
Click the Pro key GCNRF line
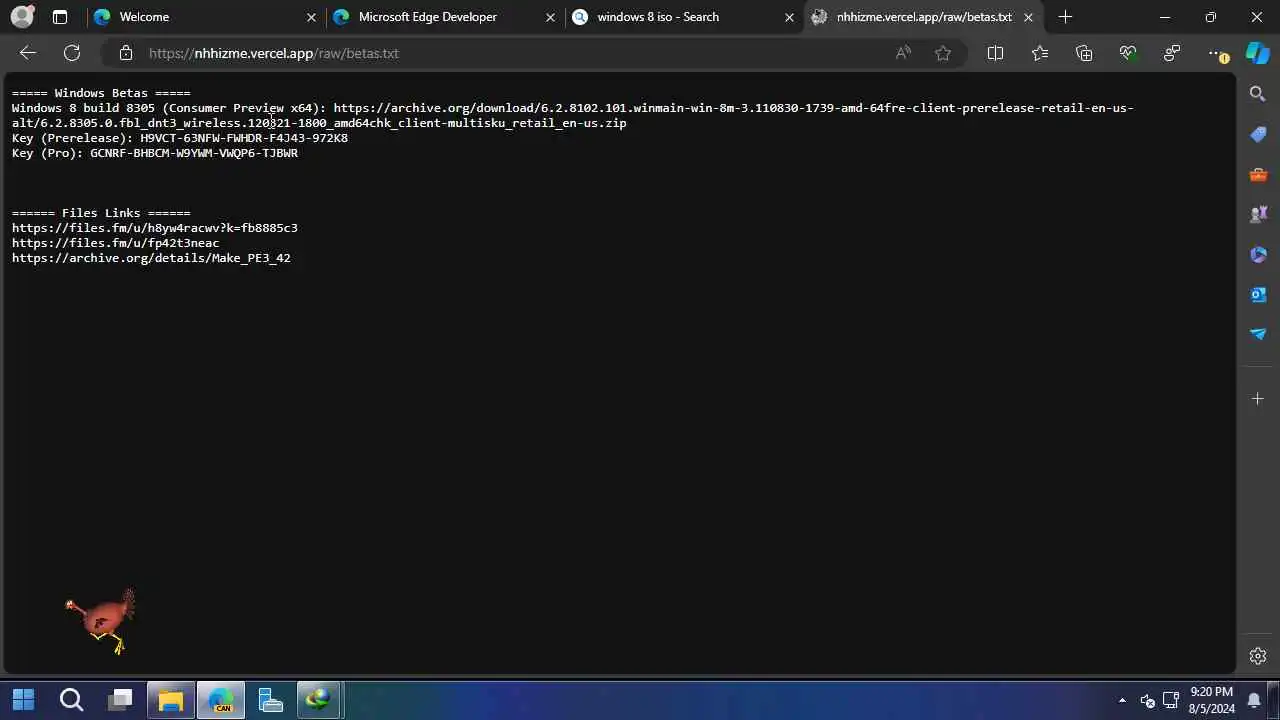pyautogui.click(x=155, y=153)
